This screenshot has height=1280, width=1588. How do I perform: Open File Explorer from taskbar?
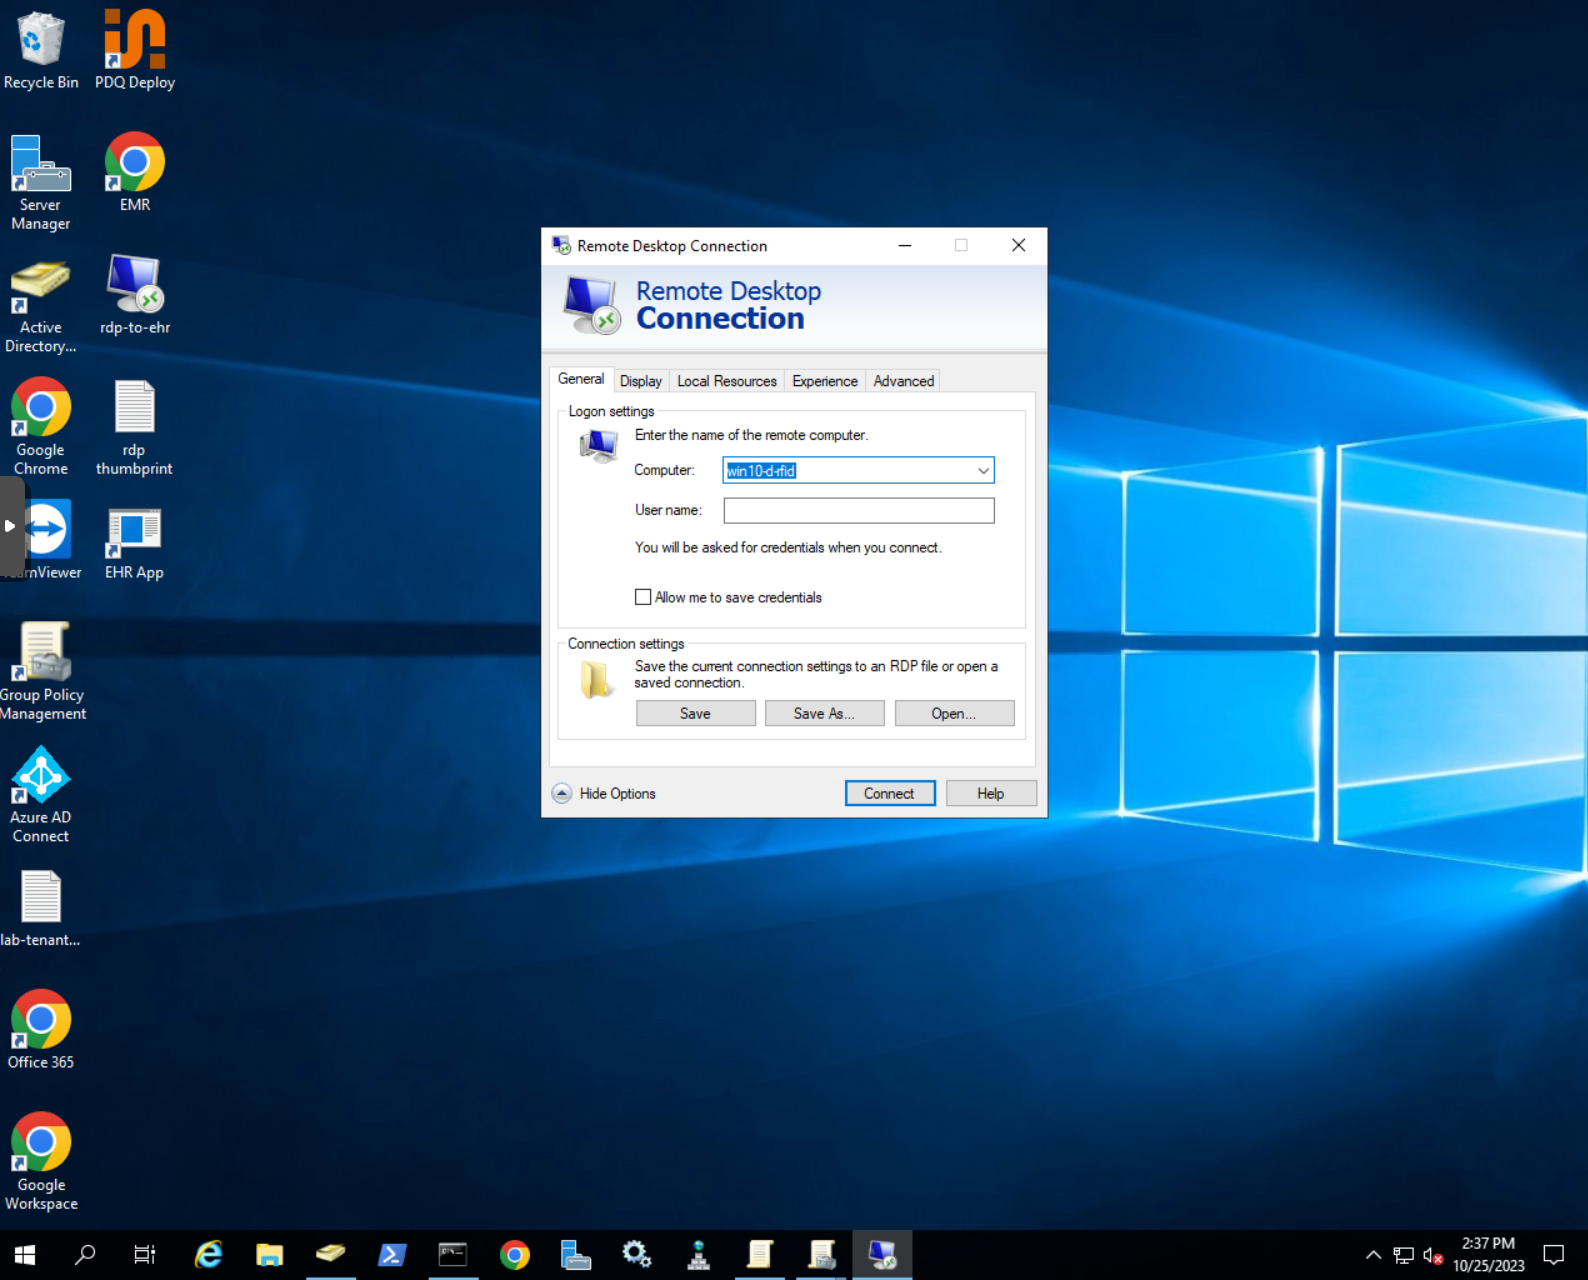(x=269, y=1255)
